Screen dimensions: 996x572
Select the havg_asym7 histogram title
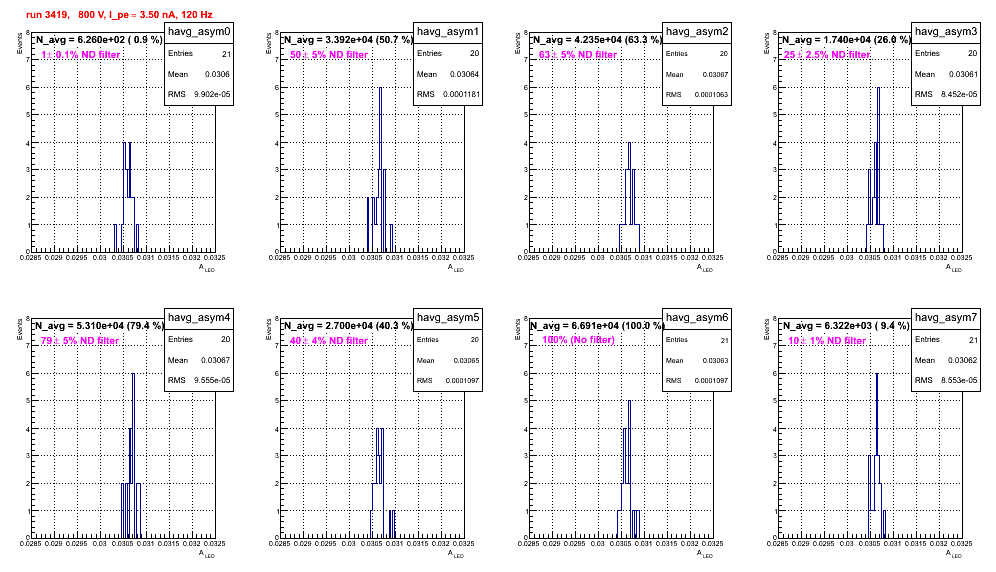[x=946, y=317]
